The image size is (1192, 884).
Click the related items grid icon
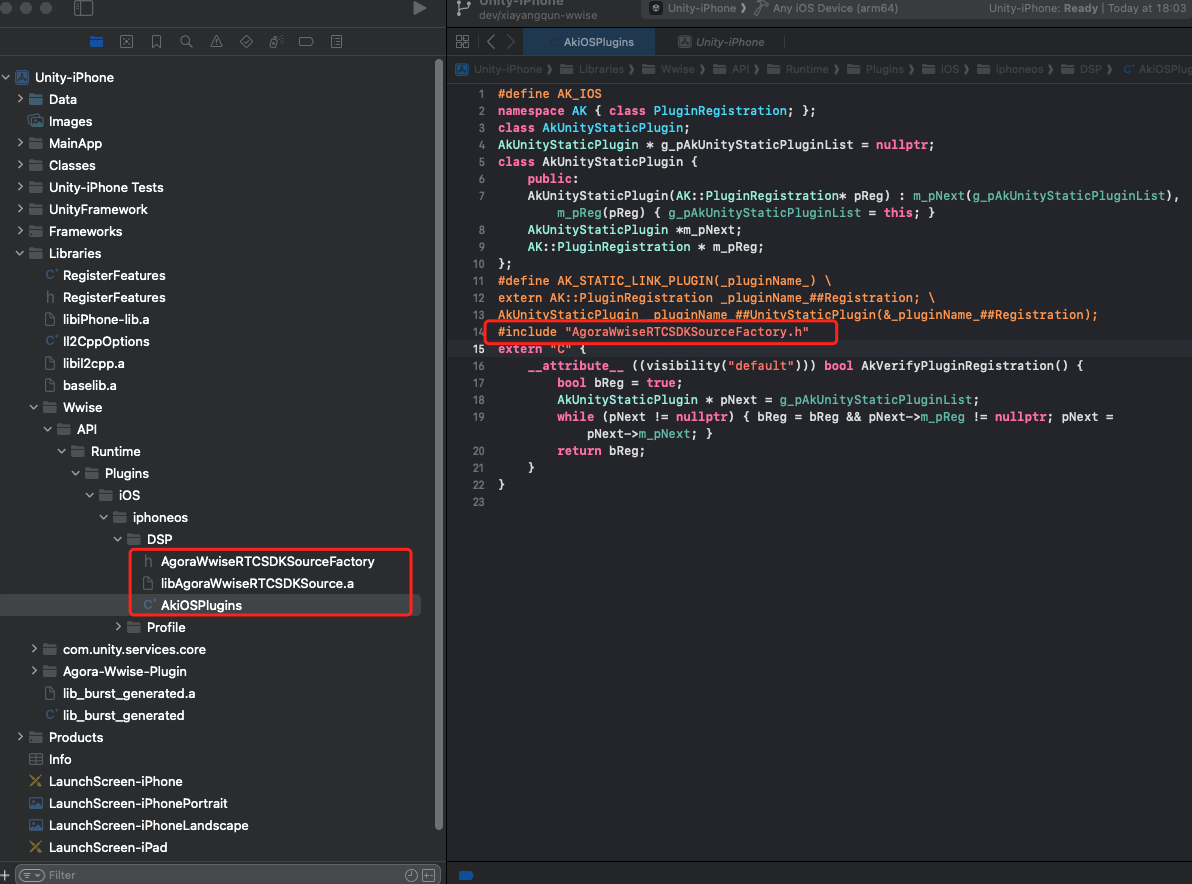point(462,42)
